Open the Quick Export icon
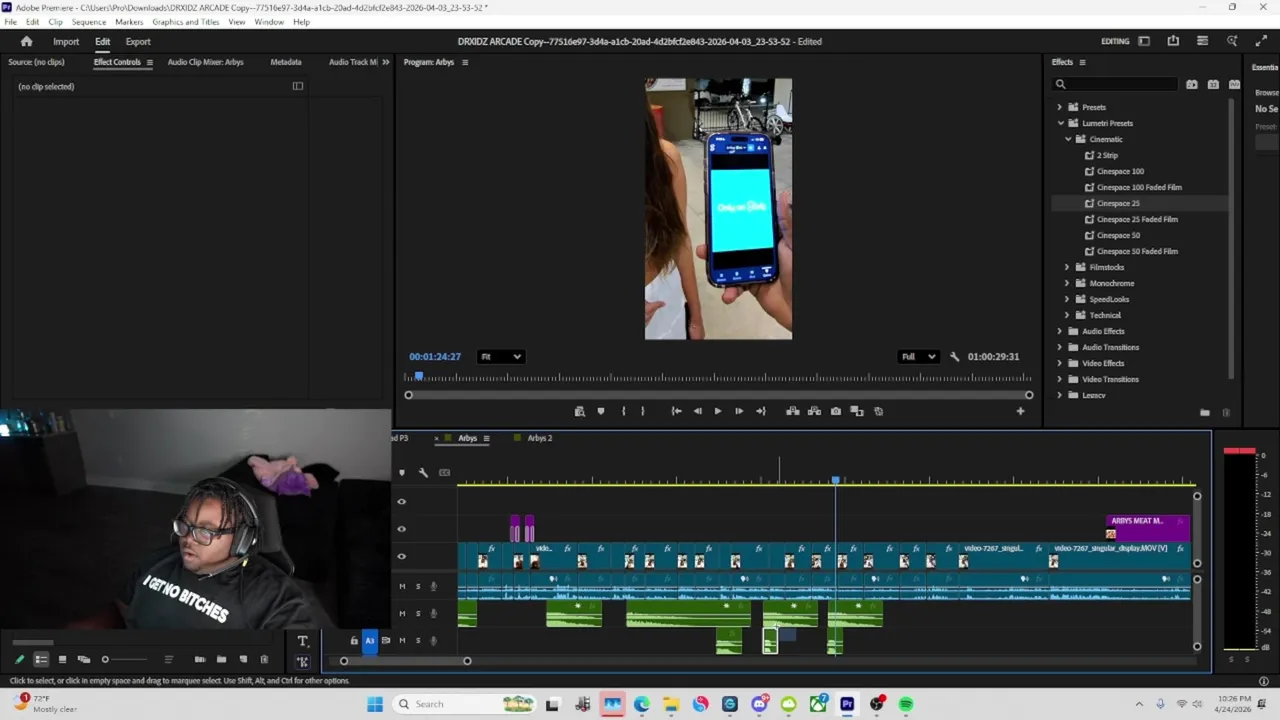 pyautogui.click(x=1173, y=41)
